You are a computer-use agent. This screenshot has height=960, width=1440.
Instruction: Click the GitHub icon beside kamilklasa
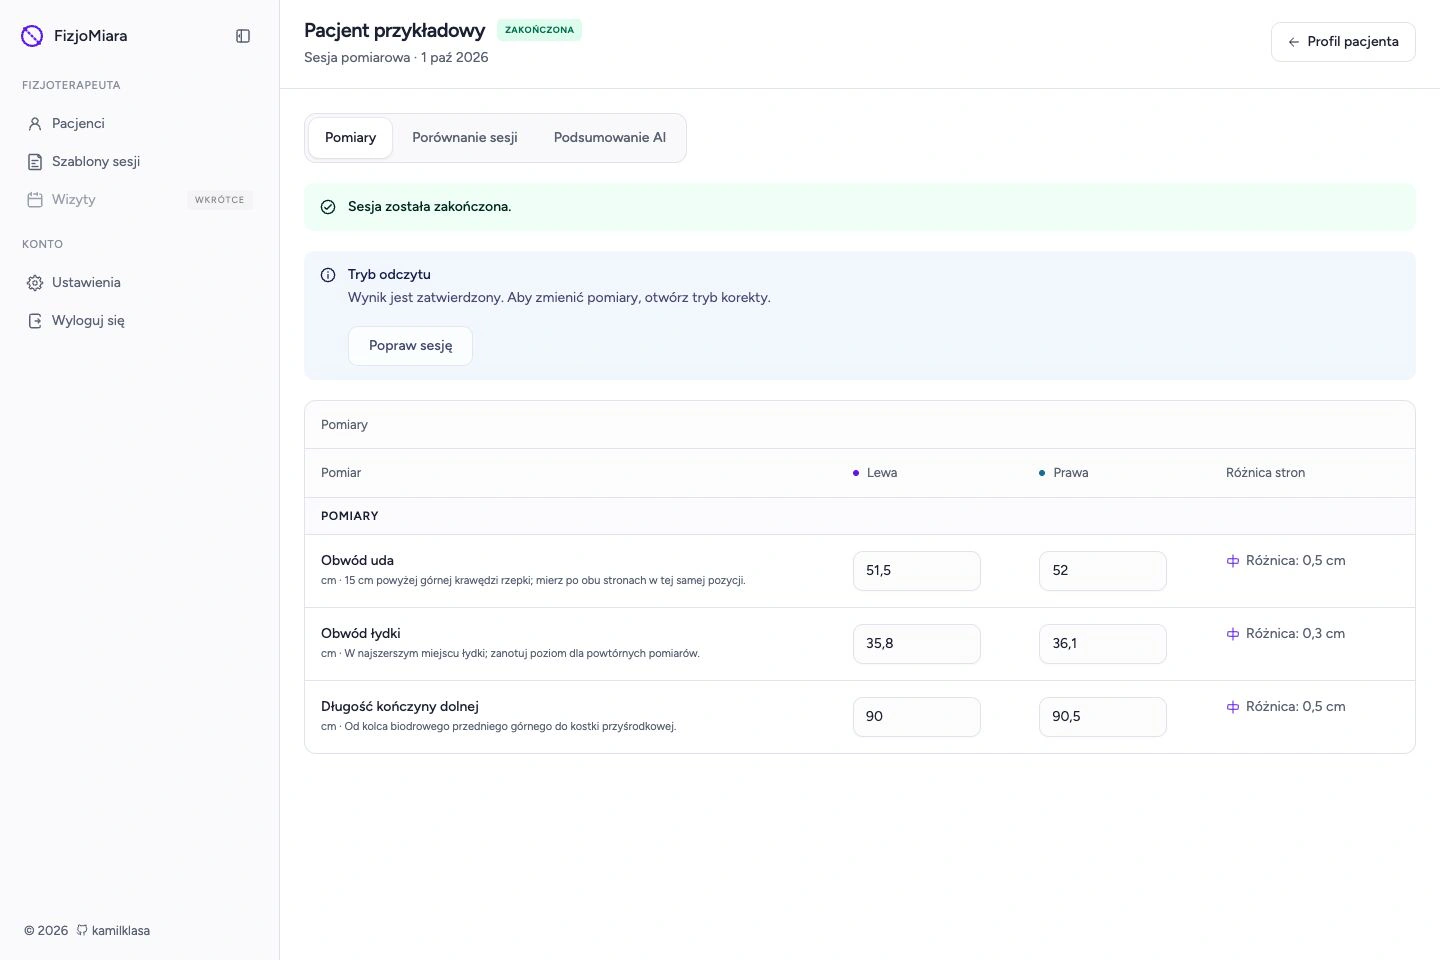click(x=82, y=930)
